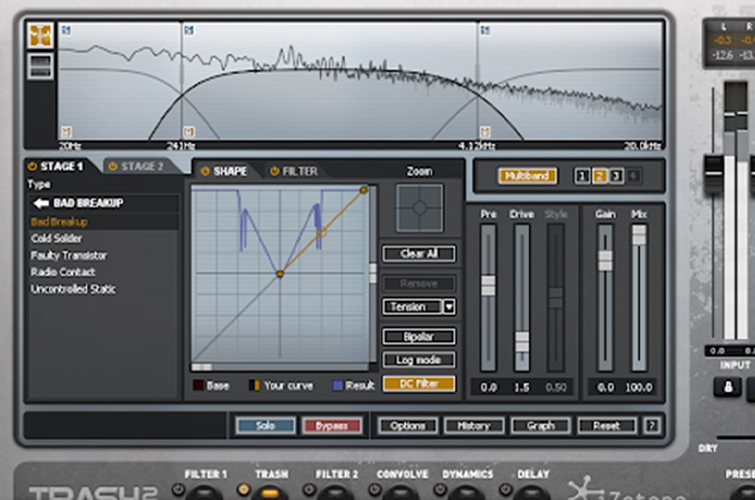Viewport: 755px width, 500px height.
Task: Click the Bypass button
Action: [x=332, y=426]
